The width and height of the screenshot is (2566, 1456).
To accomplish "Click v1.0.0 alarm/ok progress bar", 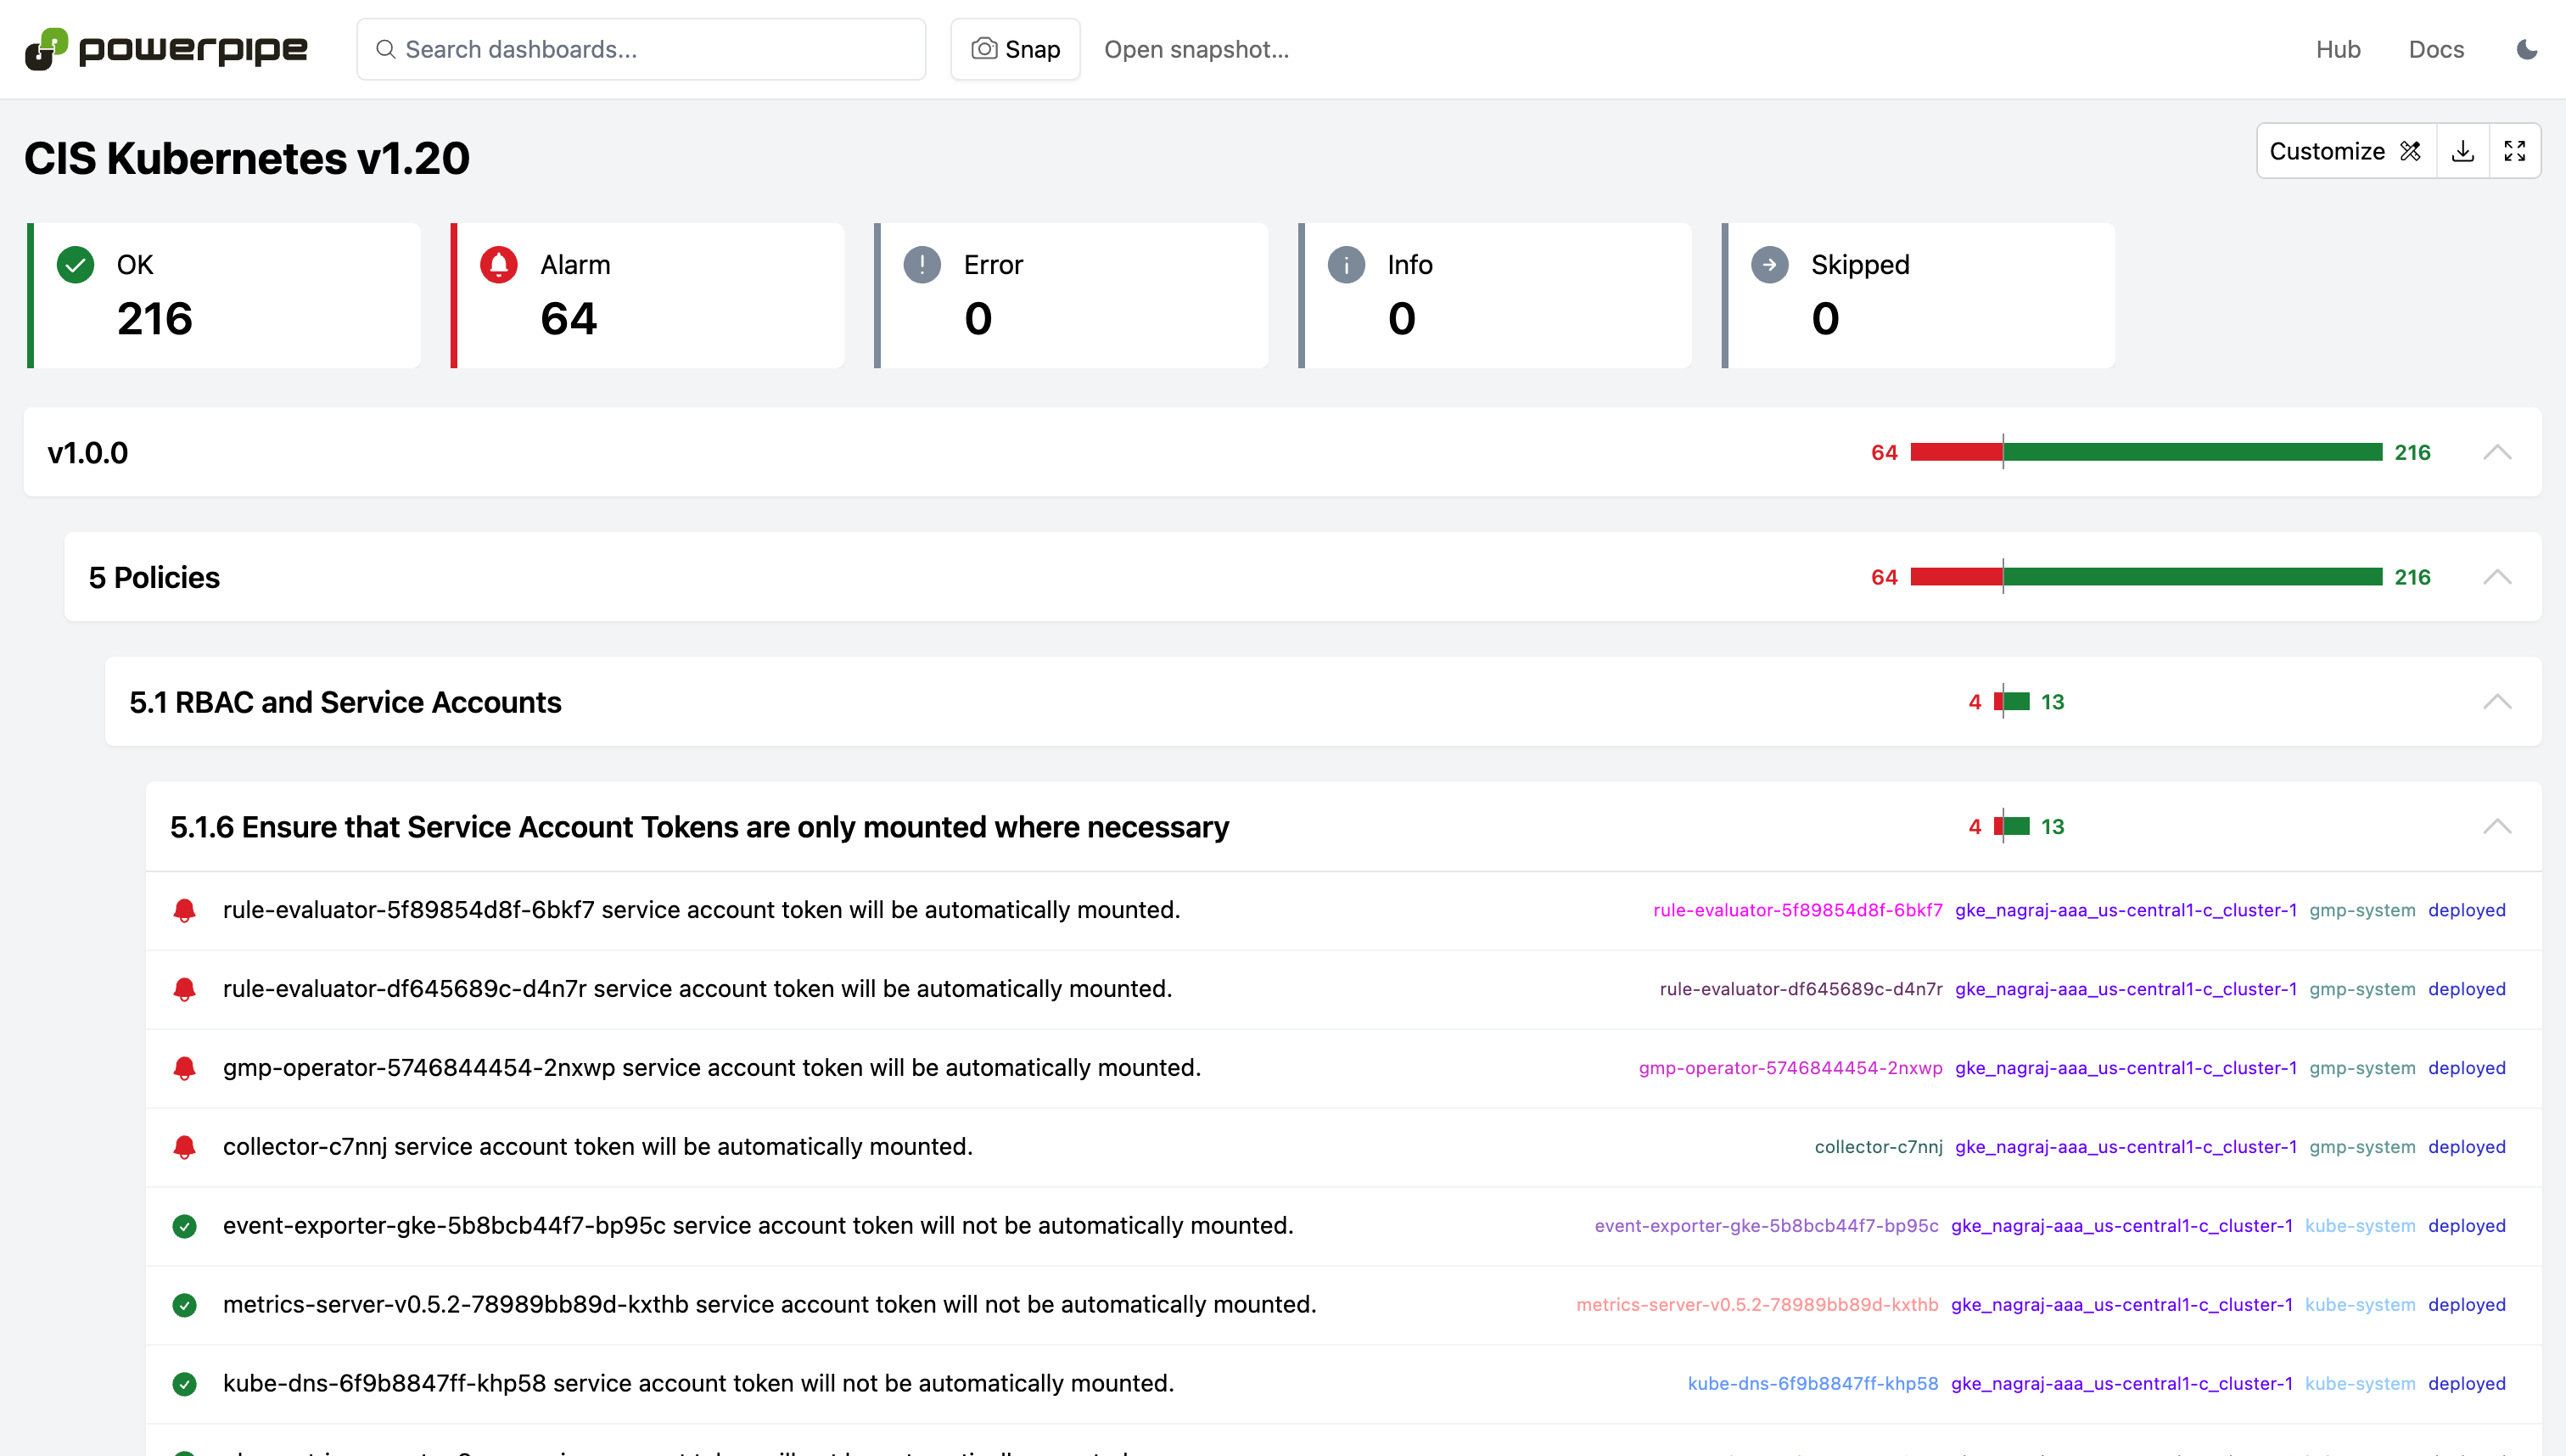I will [2146, 452].
